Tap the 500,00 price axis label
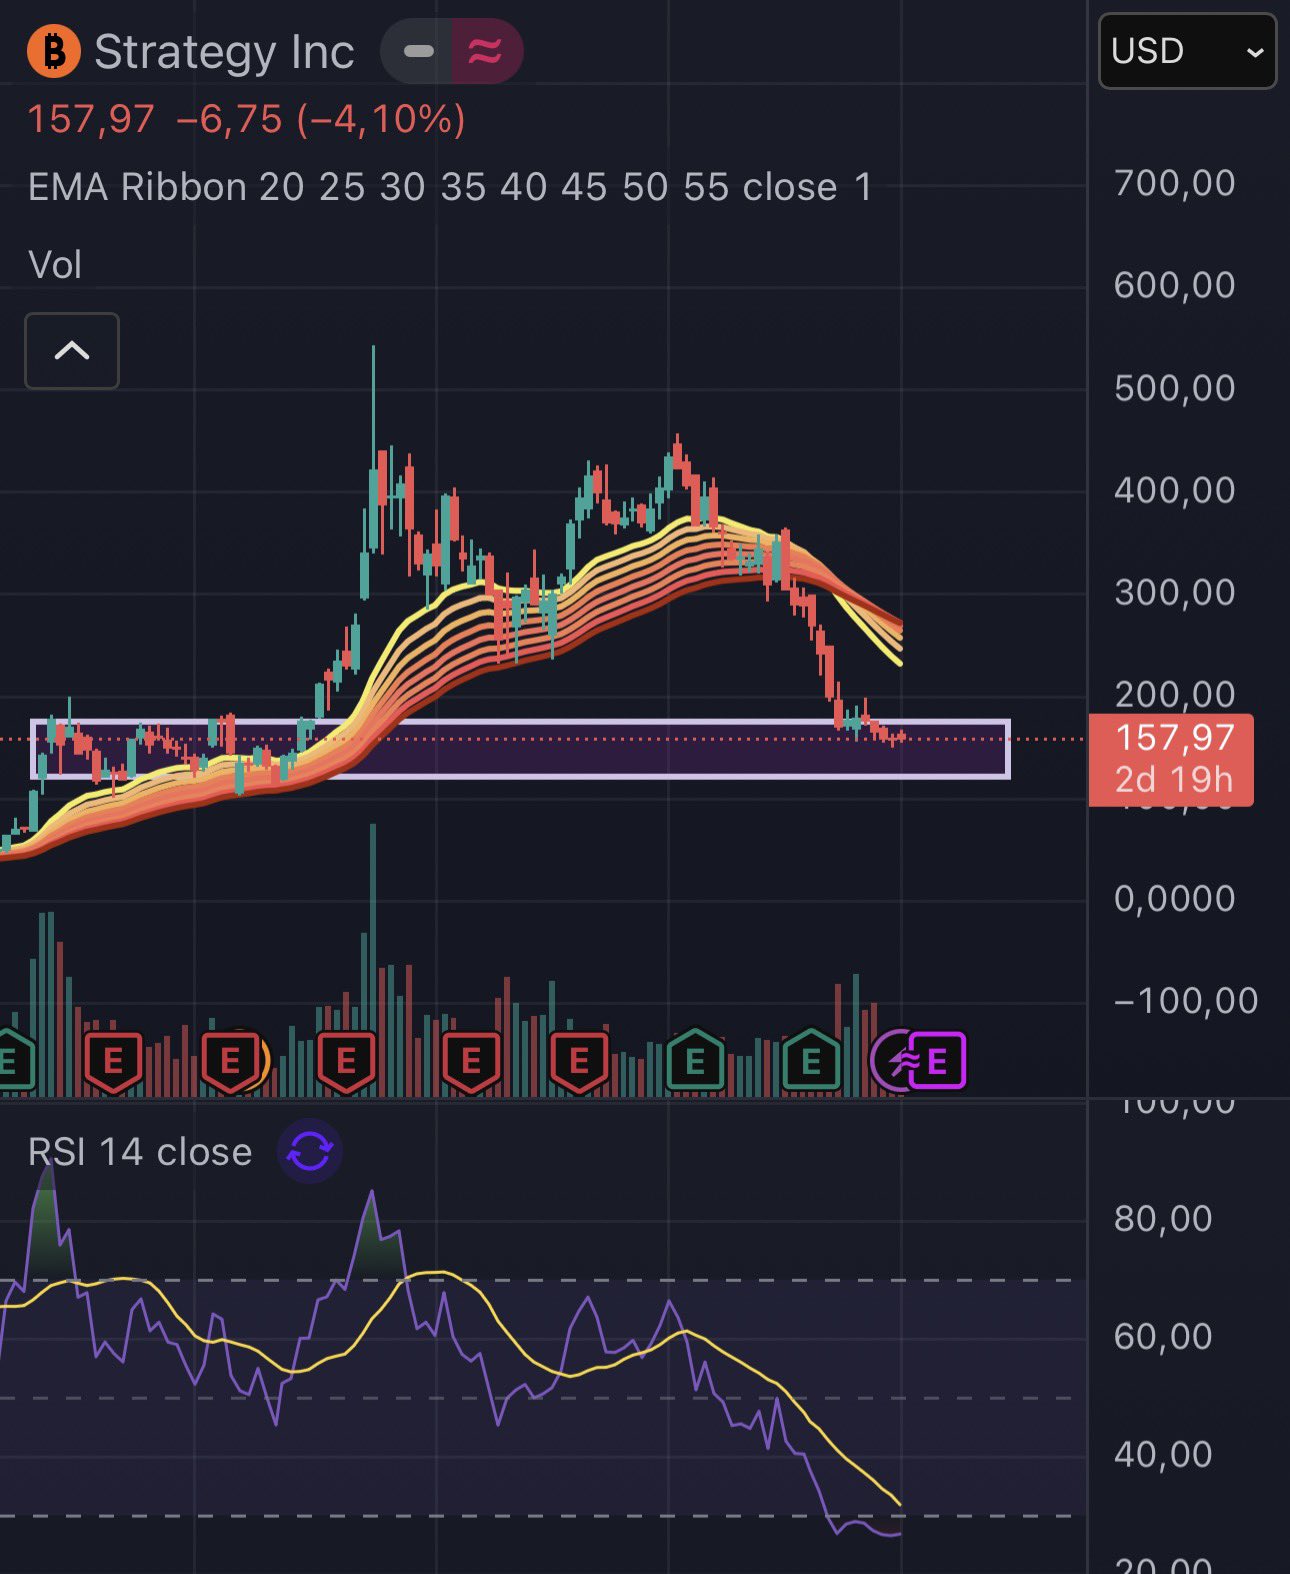Viewport: 1290px width, 1574px height. [x=1175, y=388]
